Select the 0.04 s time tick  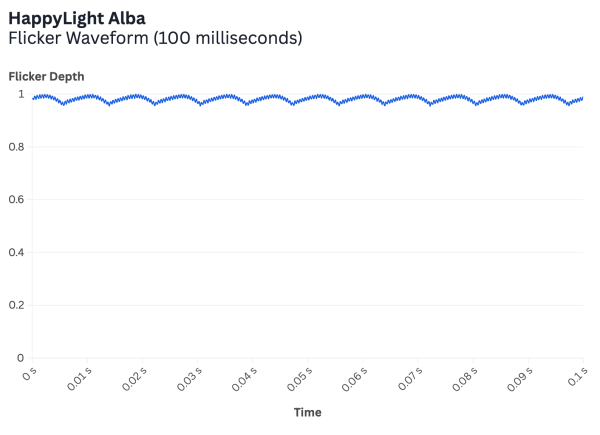[243, 380]
